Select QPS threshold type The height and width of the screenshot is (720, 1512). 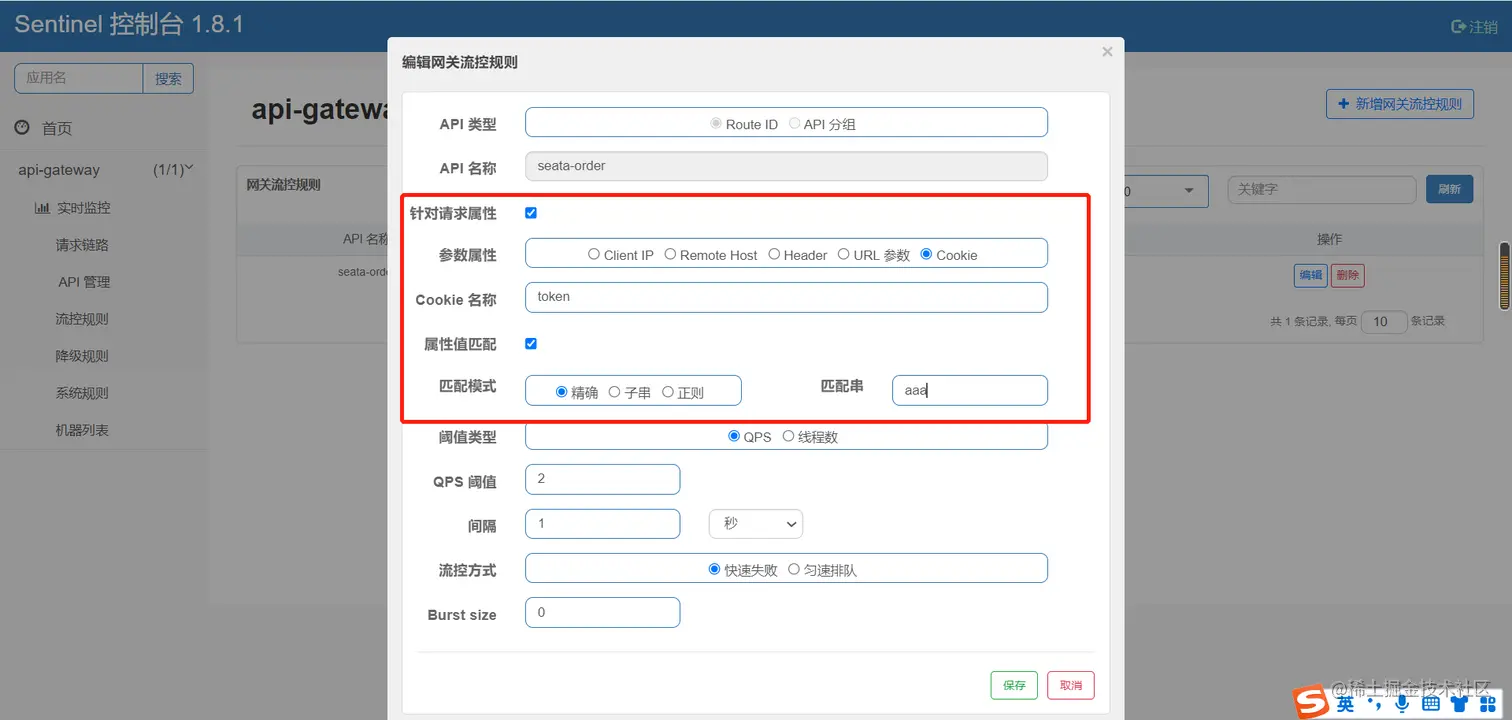pos(734,436)
